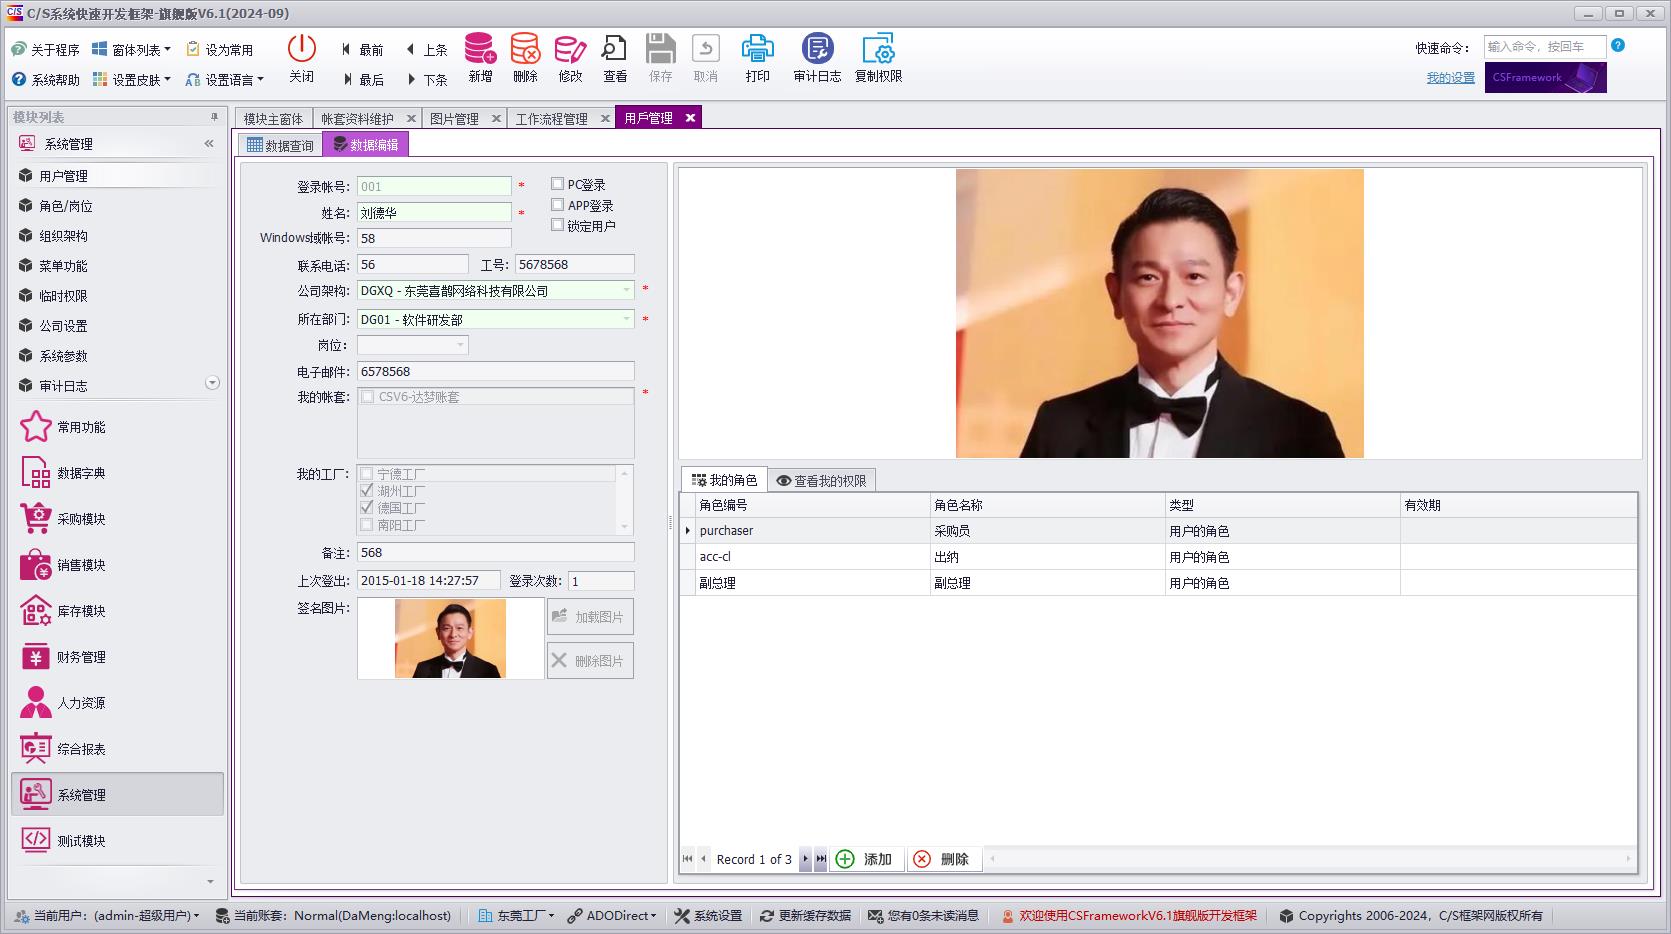
Task: Open the 所在部门 dropdown list
Action: tap(627, 319)
